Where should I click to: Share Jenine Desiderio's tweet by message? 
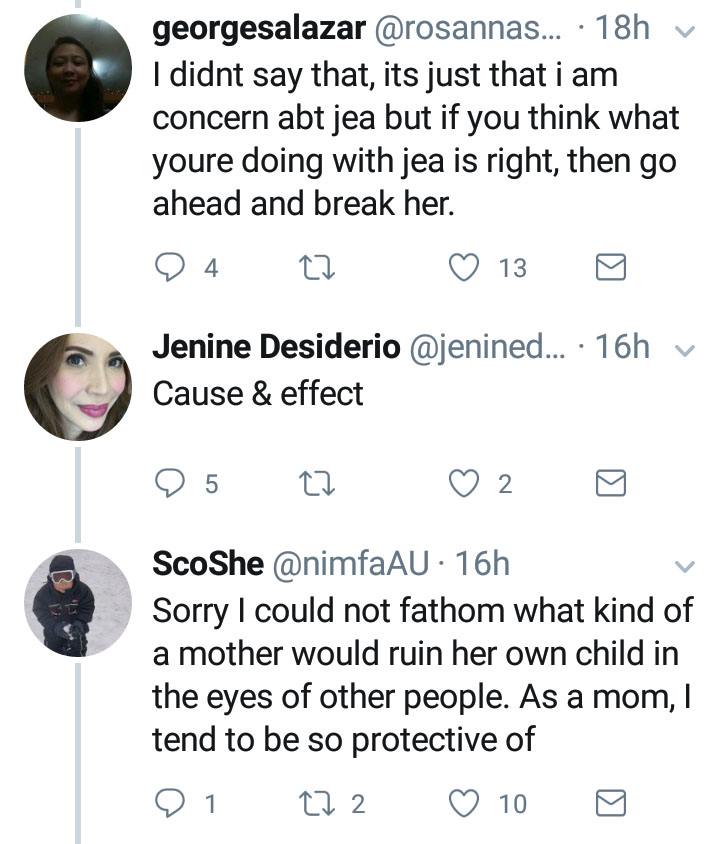tap(610, 484)
